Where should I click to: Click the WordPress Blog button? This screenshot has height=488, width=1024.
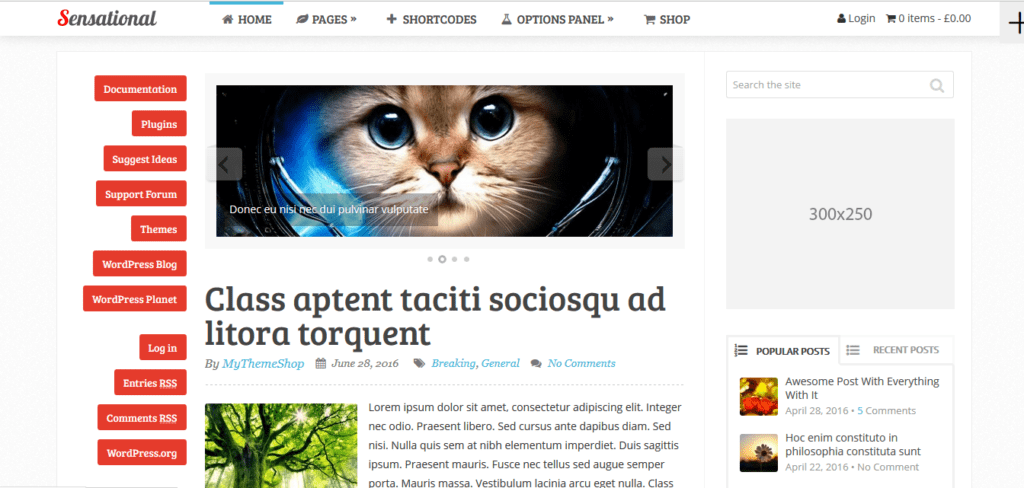point(140,264)
